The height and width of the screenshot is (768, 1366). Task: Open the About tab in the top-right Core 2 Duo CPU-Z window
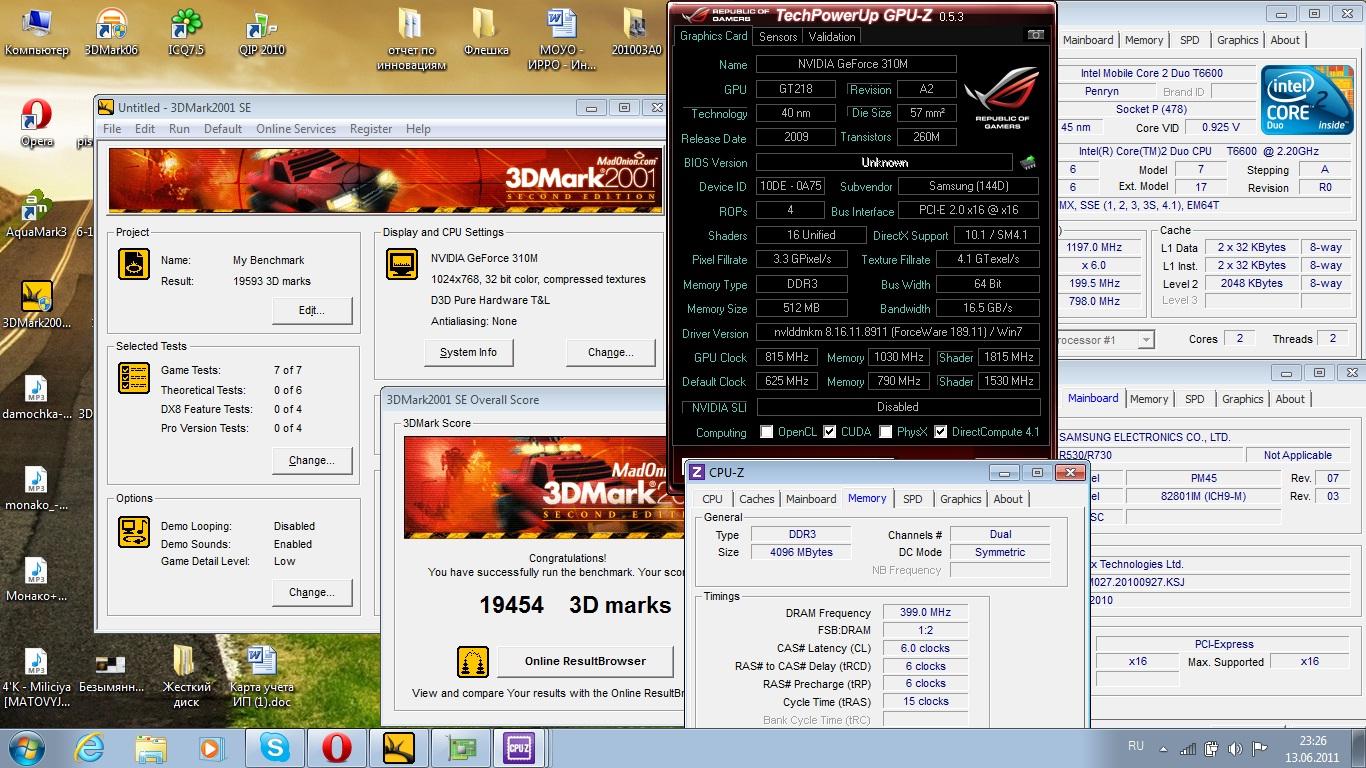pos(1285,40)
